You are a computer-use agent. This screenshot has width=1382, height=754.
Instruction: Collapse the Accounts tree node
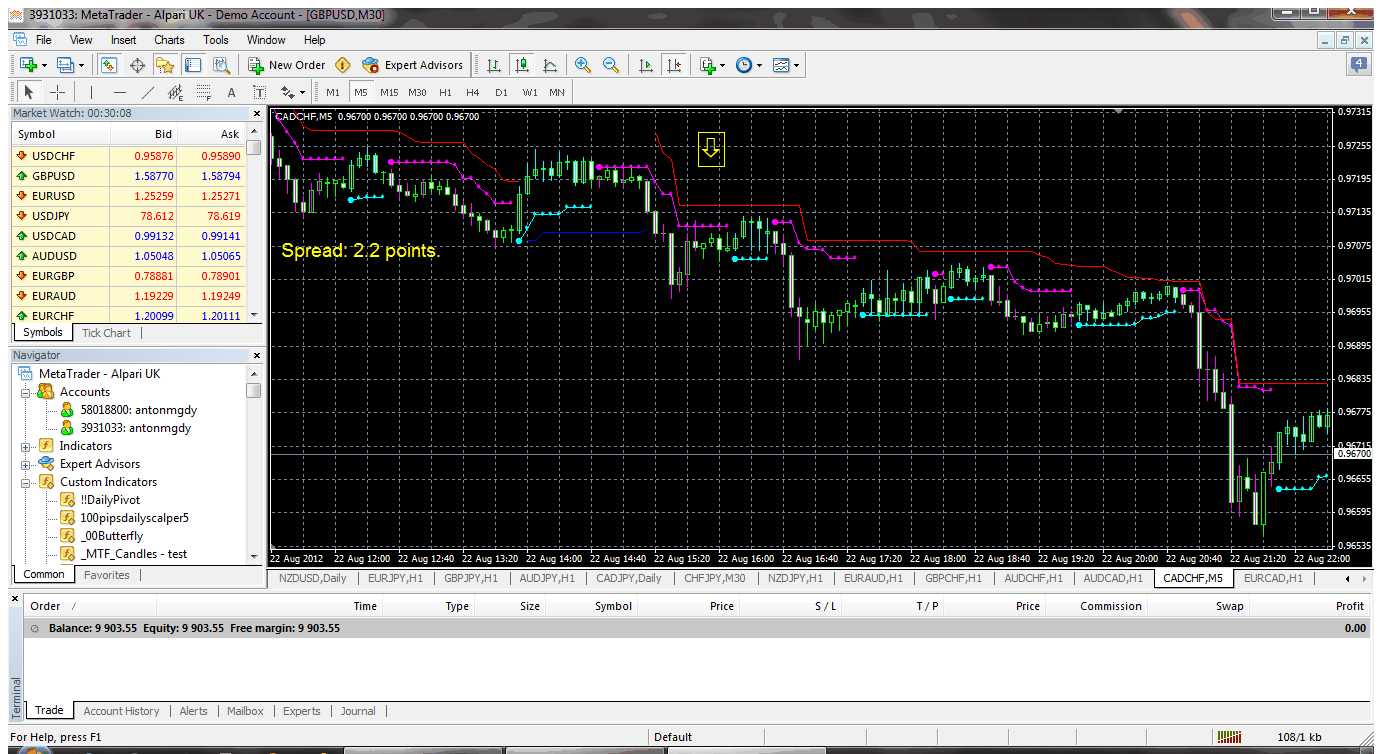coord(26,392)
